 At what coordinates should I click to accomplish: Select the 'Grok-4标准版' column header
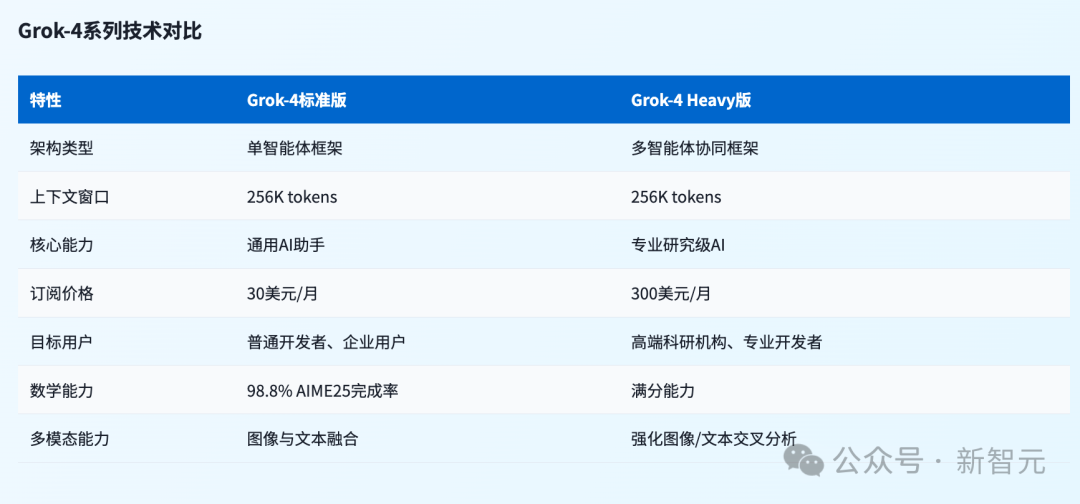[x=296, y=101]
